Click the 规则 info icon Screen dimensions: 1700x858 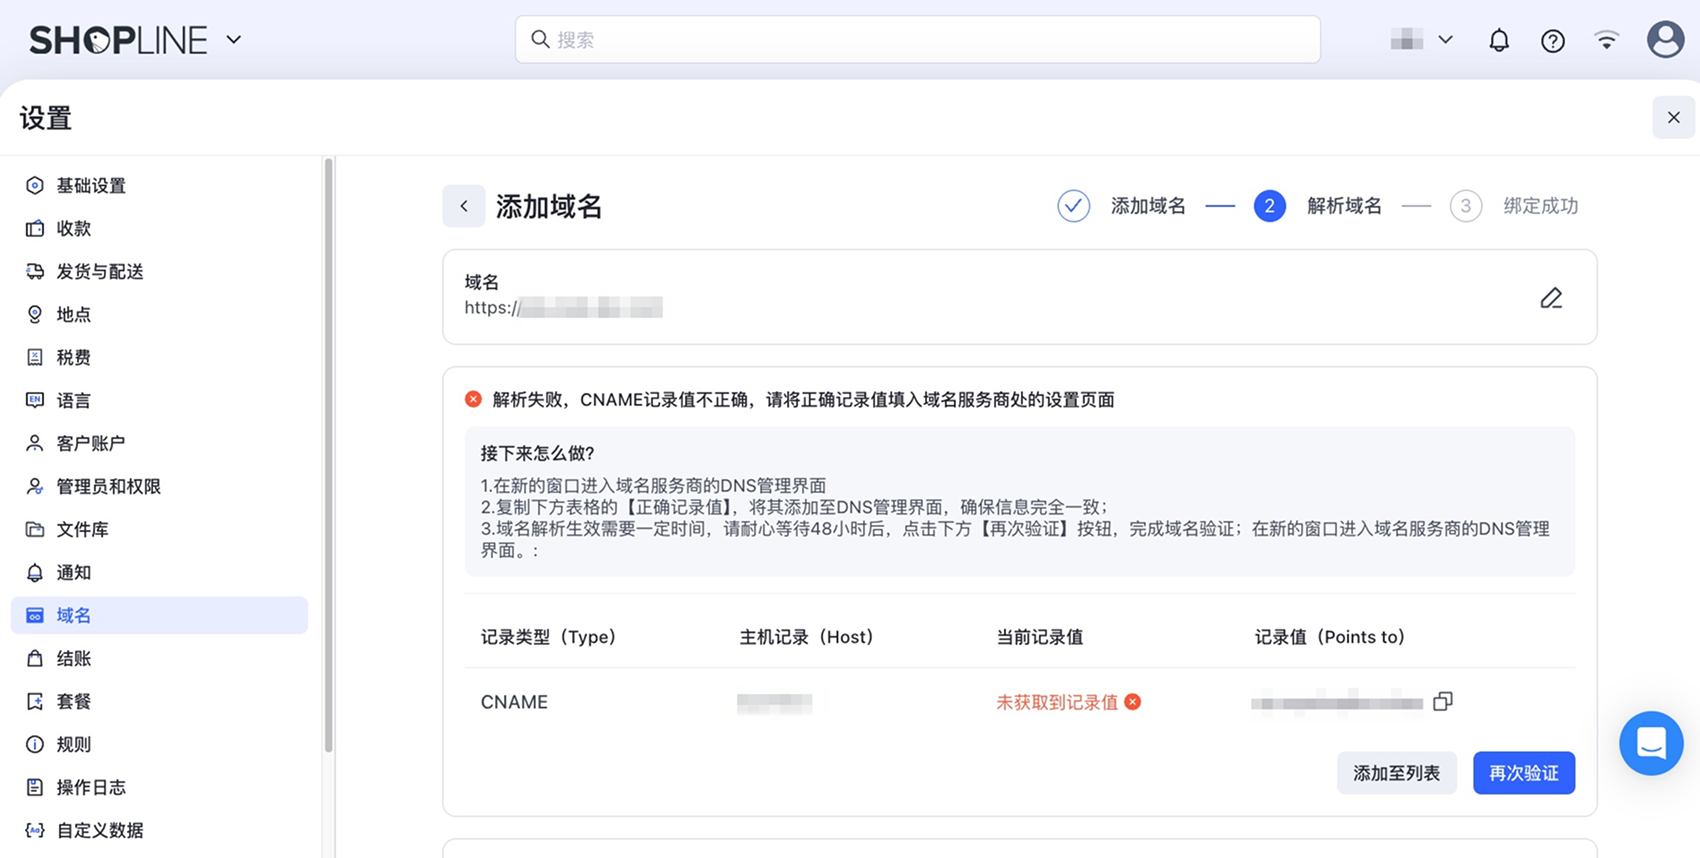coord(35,744)
